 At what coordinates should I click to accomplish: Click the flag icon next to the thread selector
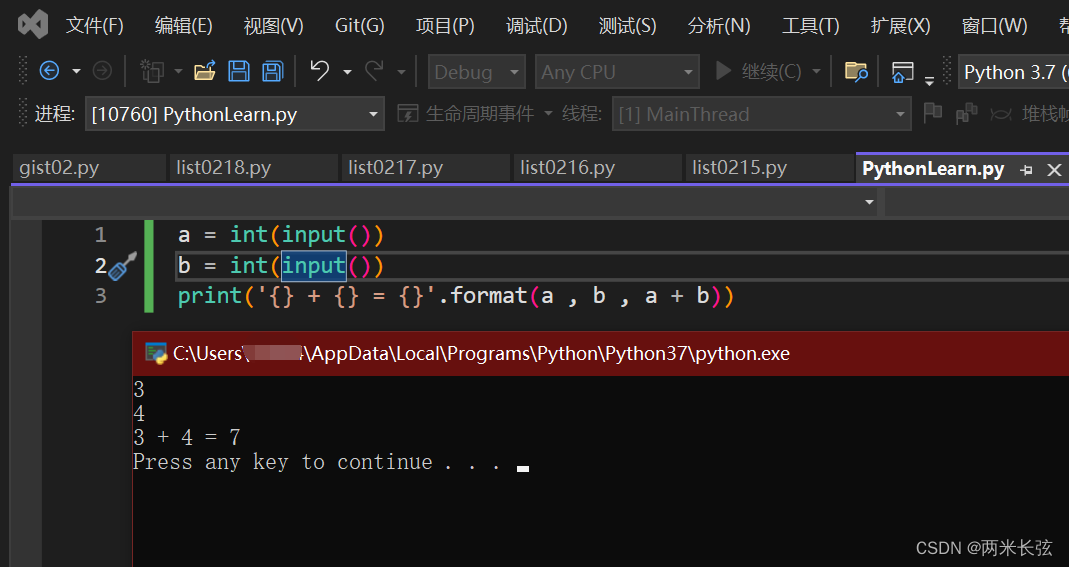(x=933, y=112)
